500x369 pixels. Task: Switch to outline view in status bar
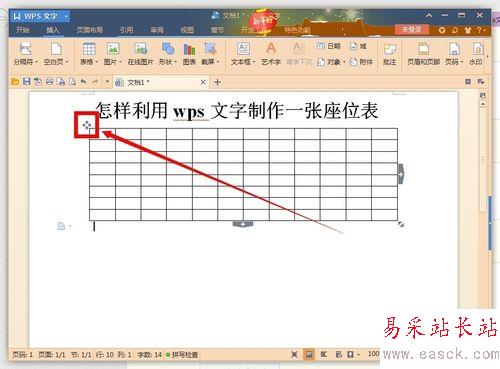[x=324, y=354]
